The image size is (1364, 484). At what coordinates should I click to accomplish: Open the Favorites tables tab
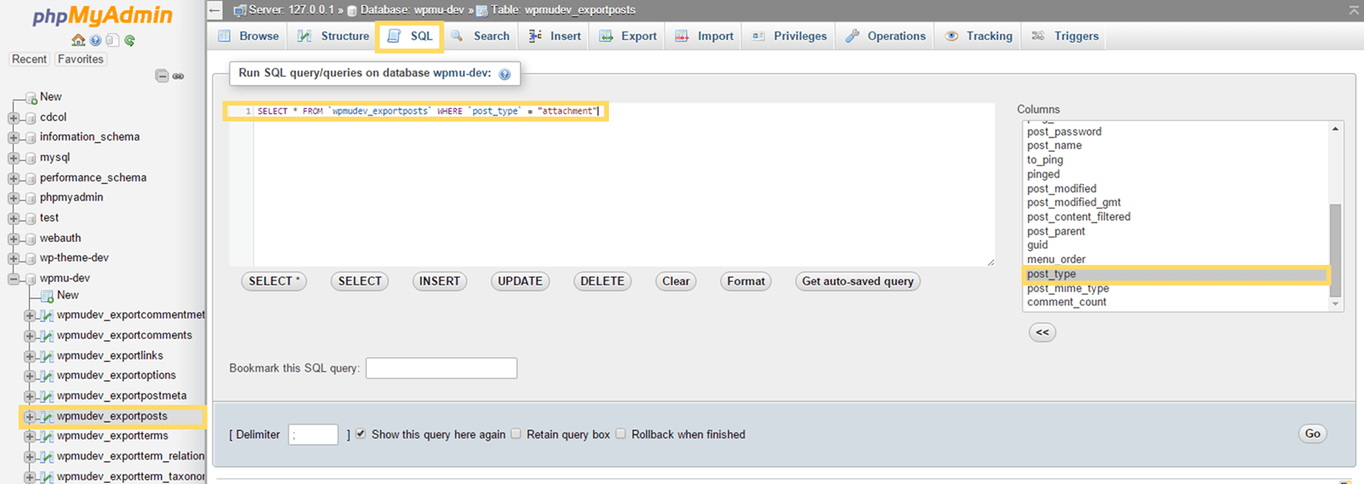pos(80,59)
